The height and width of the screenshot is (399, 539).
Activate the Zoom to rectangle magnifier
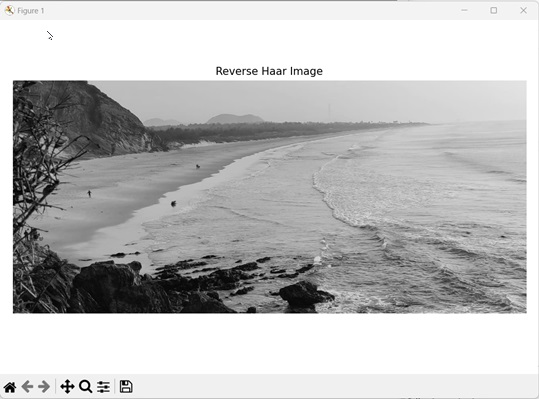click(85, 387)
